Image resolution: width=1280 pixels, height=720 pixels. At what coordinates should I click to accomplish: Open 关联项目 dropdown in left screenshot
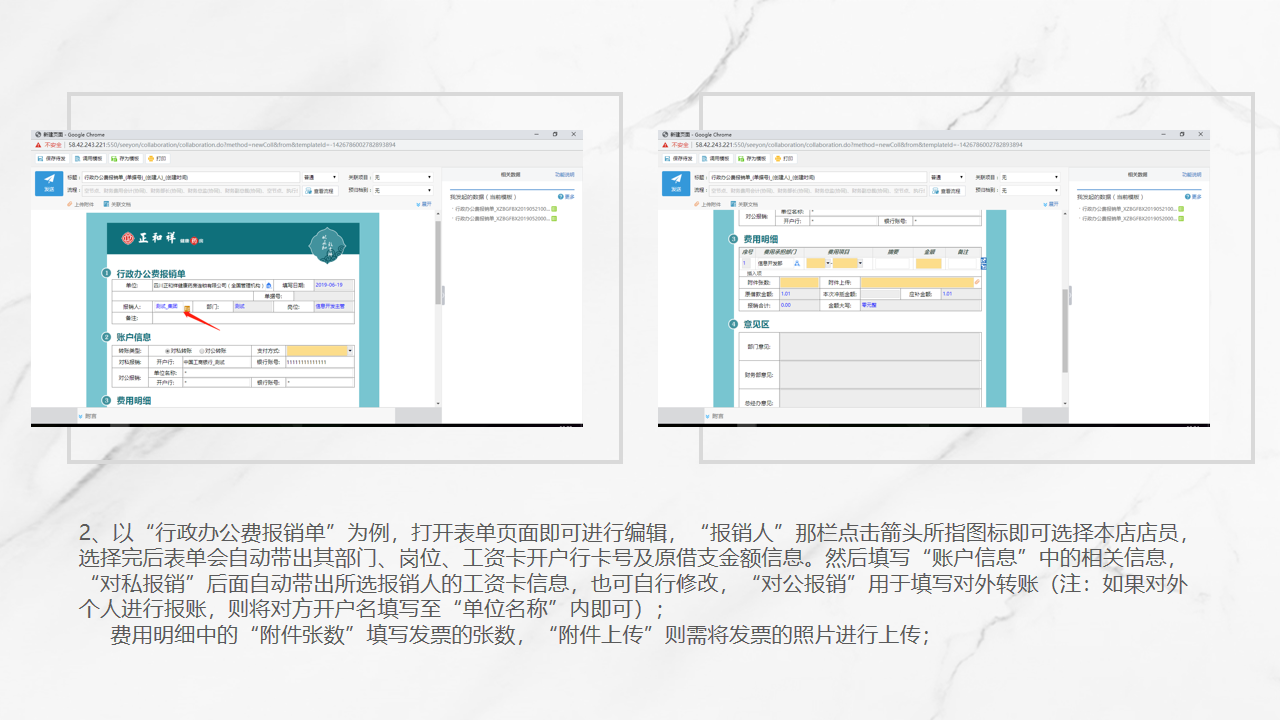tap(403, 177)
